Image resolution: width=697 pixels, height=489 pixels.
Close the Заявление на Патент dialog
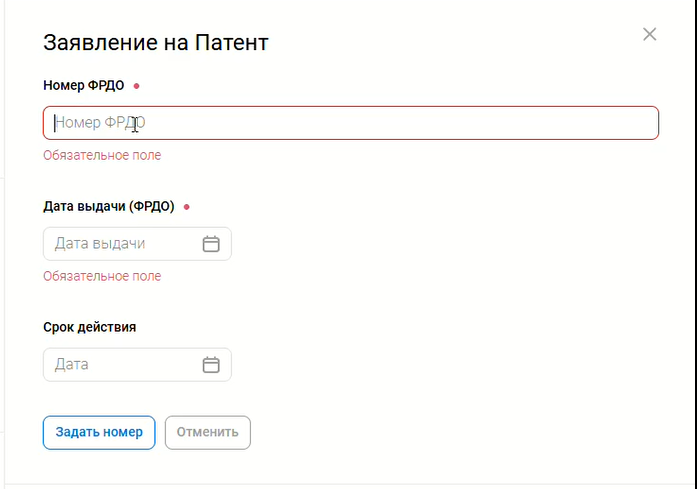coord(649,35)
